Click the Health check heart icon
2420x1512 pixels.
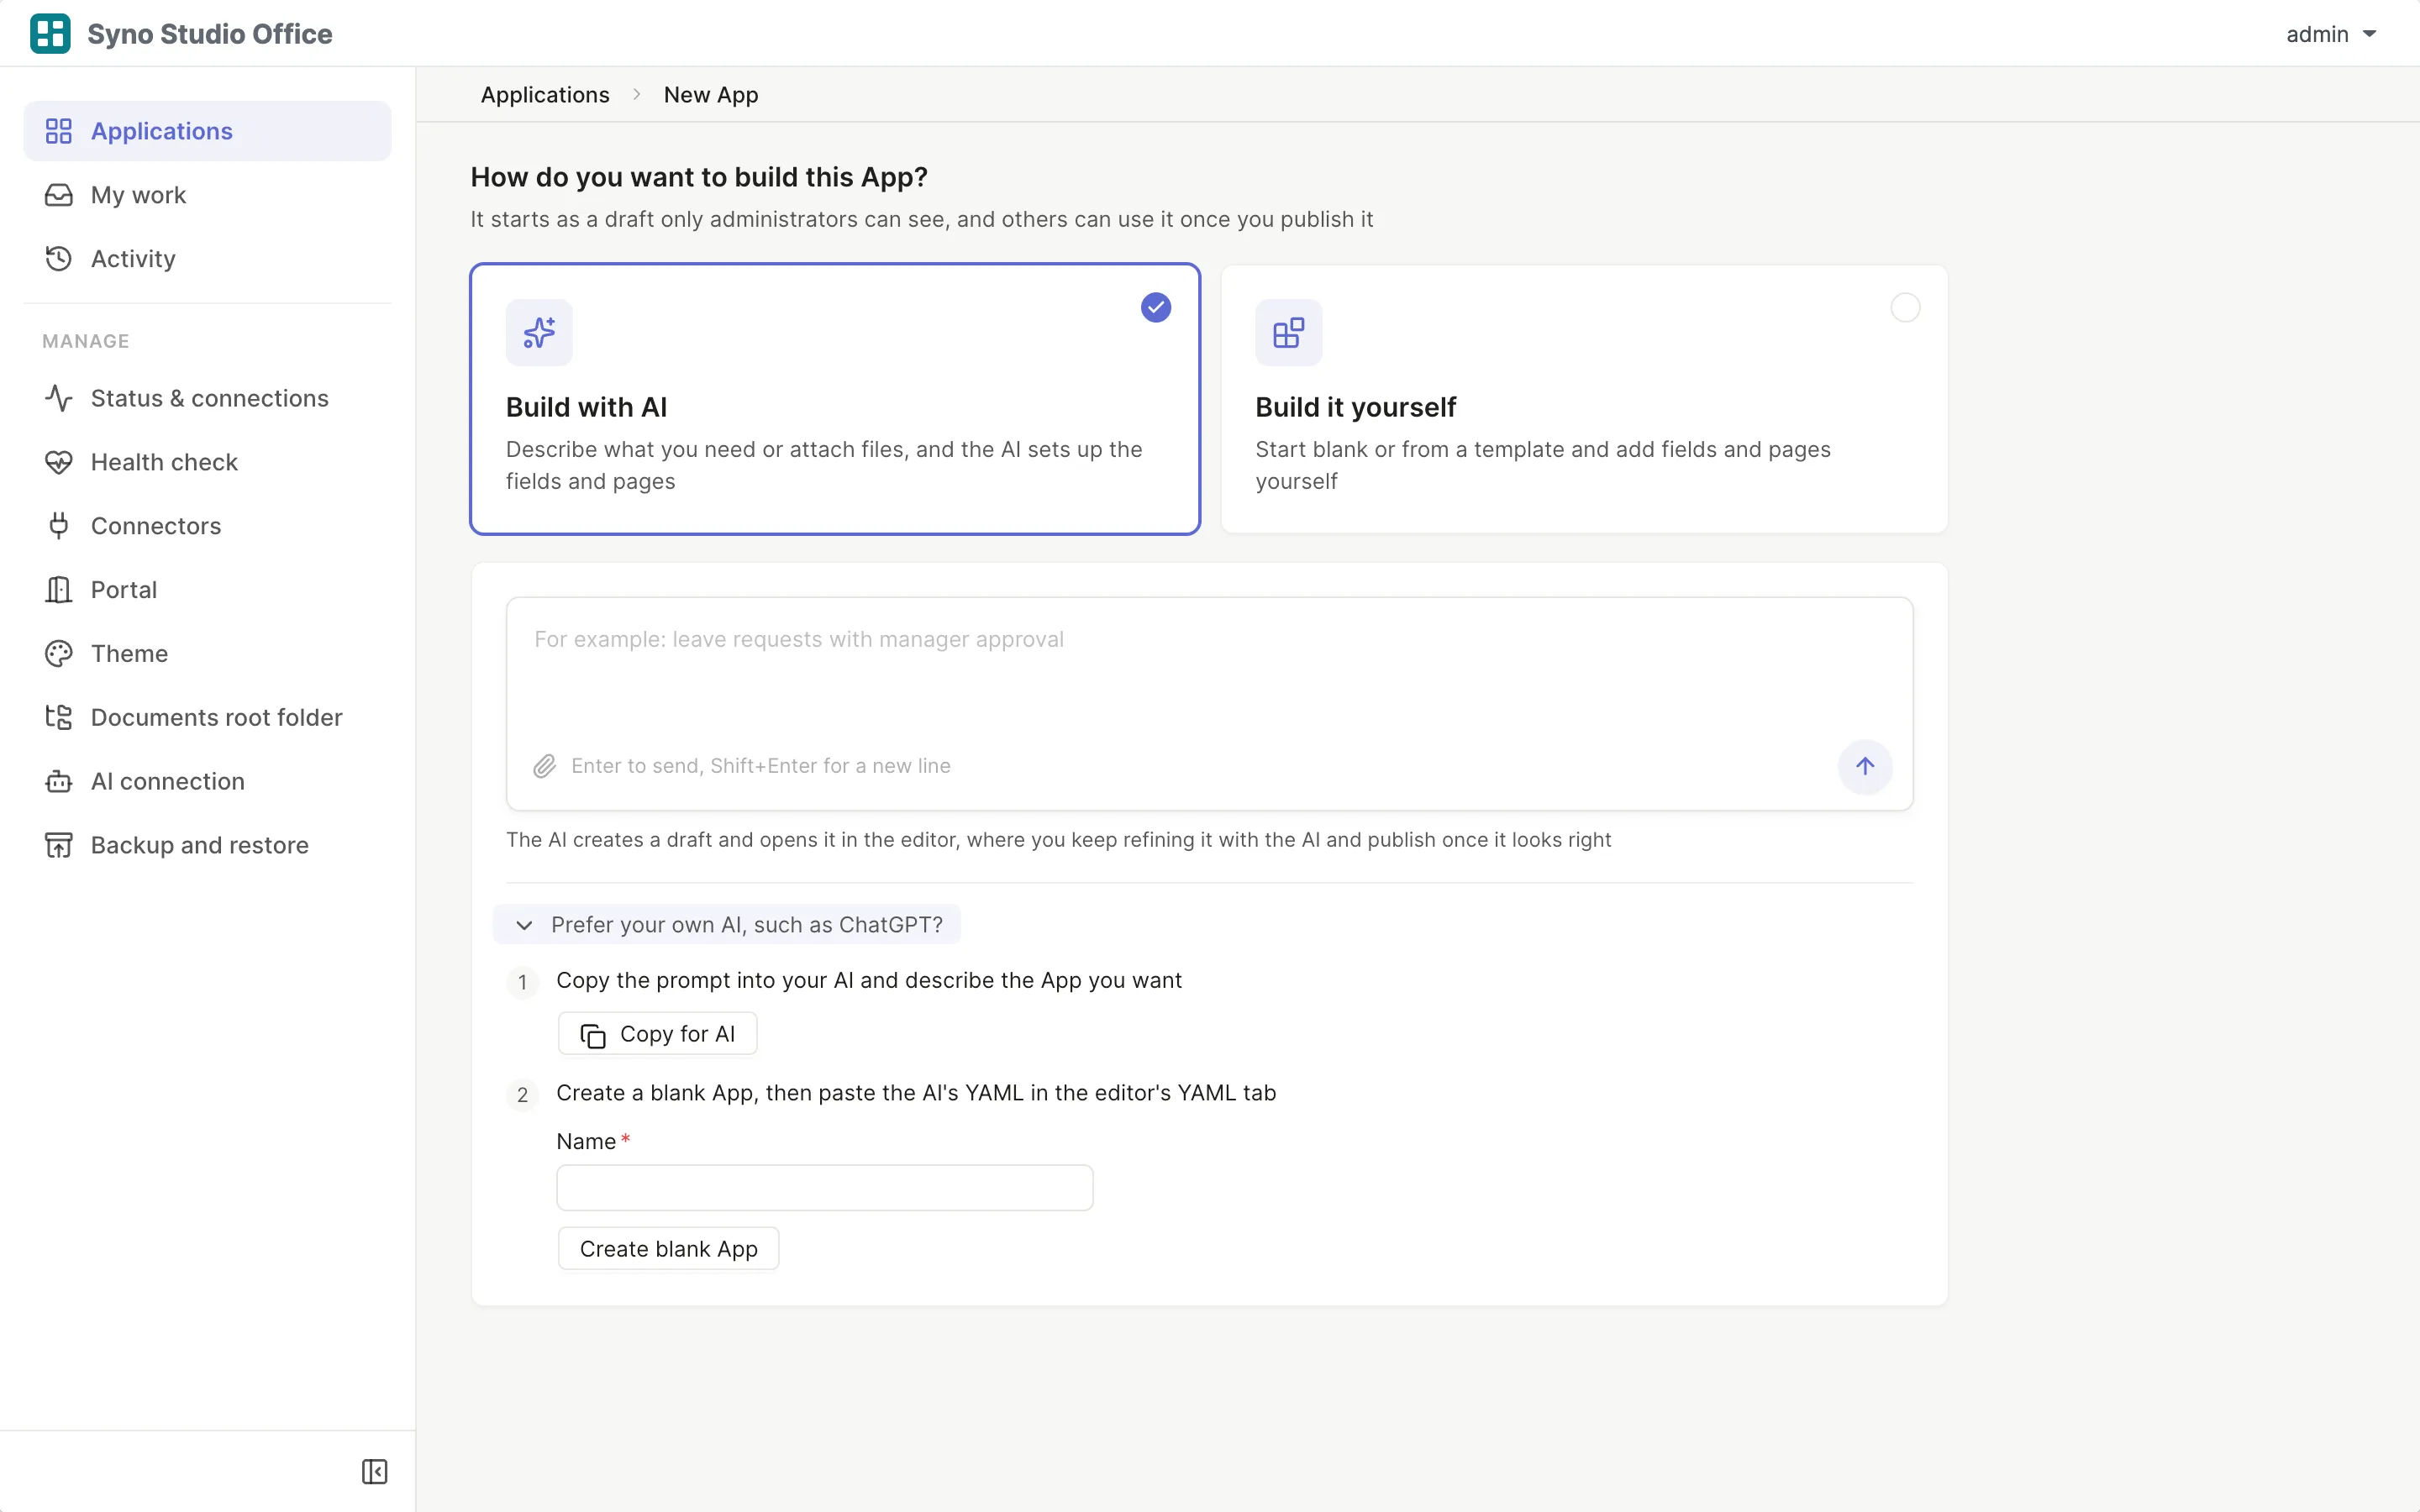click(x=59, y=462)
